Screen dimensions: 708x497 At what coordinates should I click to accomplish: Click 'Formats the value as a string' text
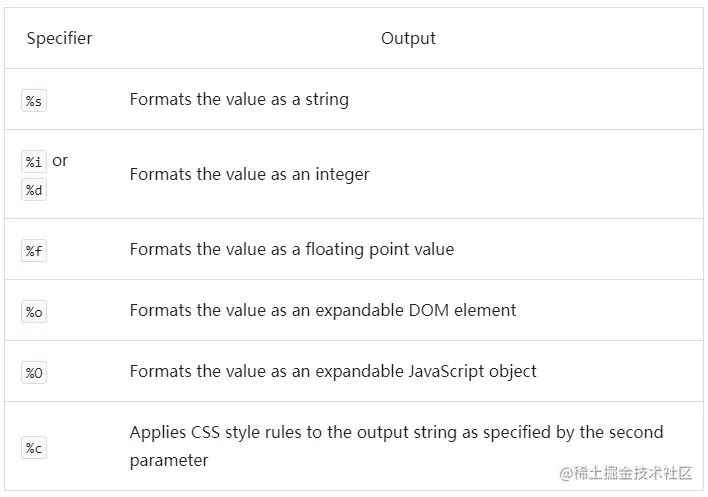[x=239, y=100]
